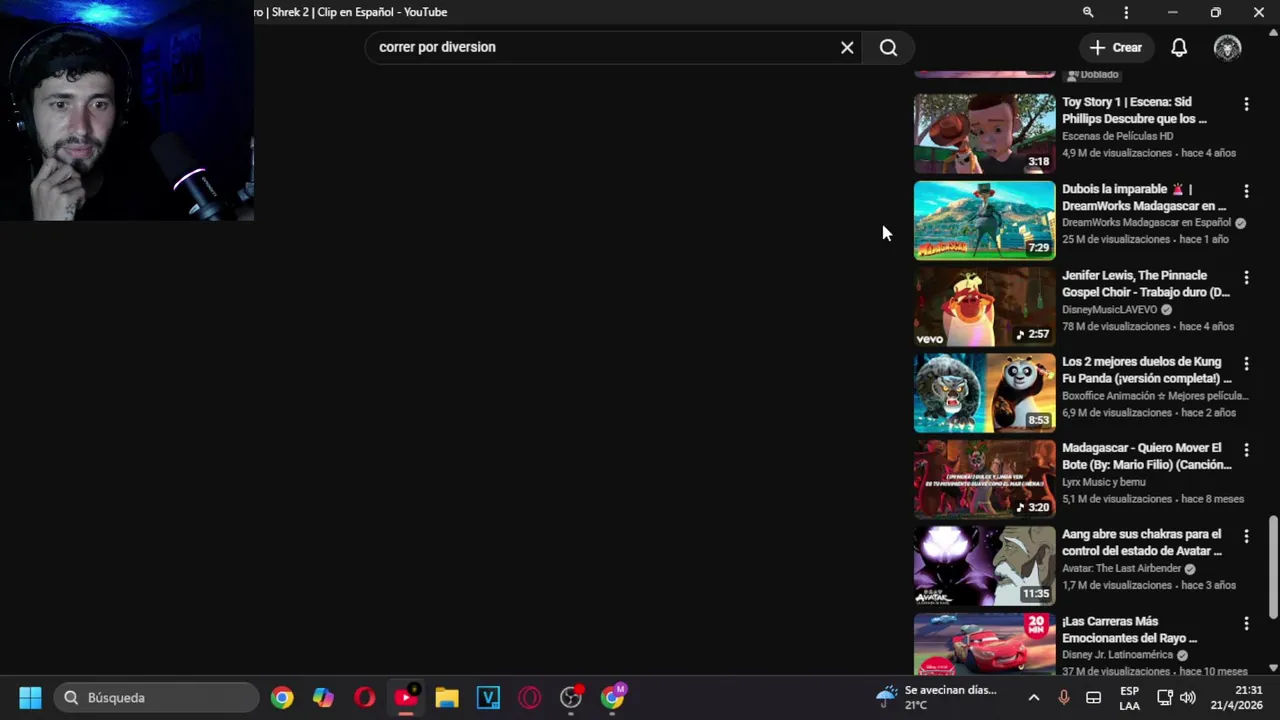Open the Rayo McQueen carreras thumbnail

coord(984,645)
